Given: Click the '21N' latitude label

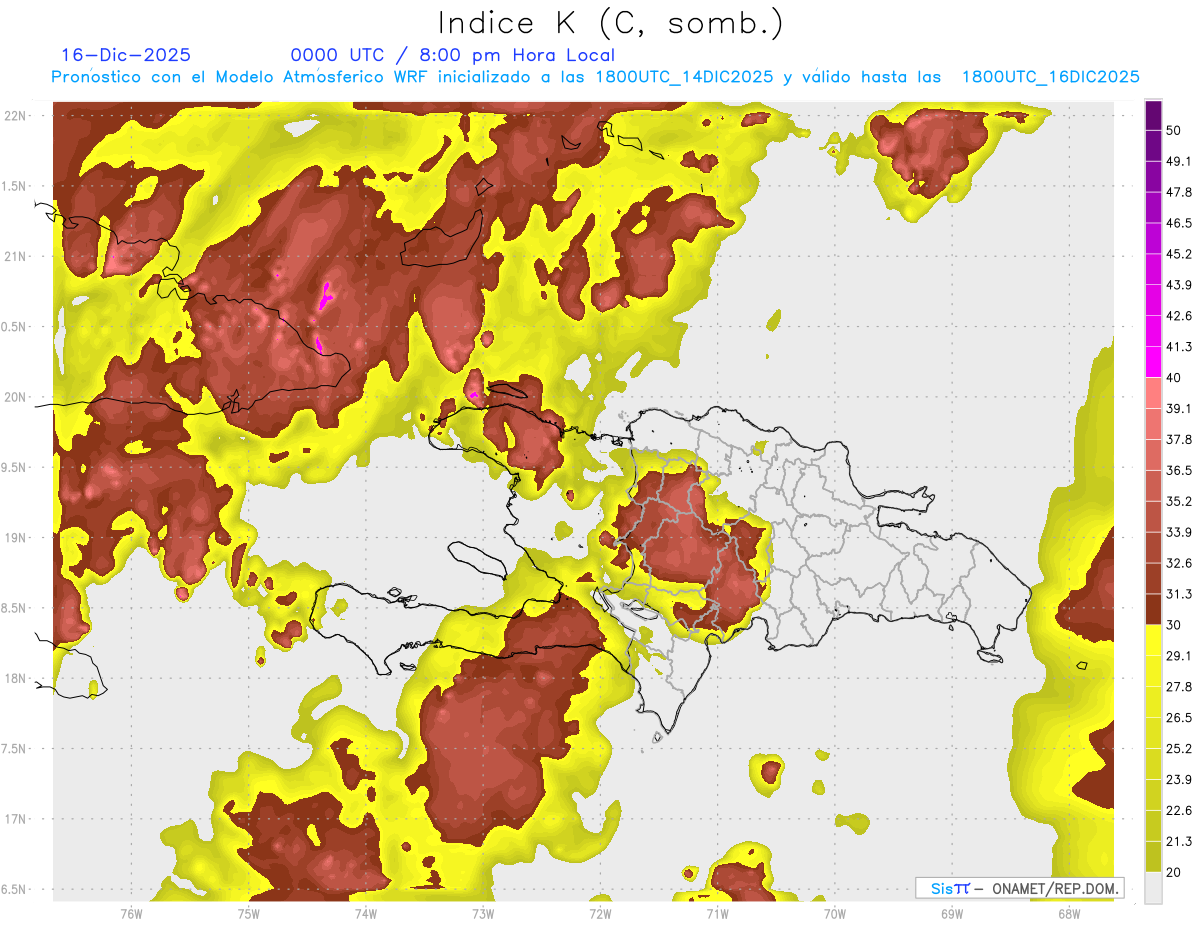Looking at the screenshot, I should point(16,256).
